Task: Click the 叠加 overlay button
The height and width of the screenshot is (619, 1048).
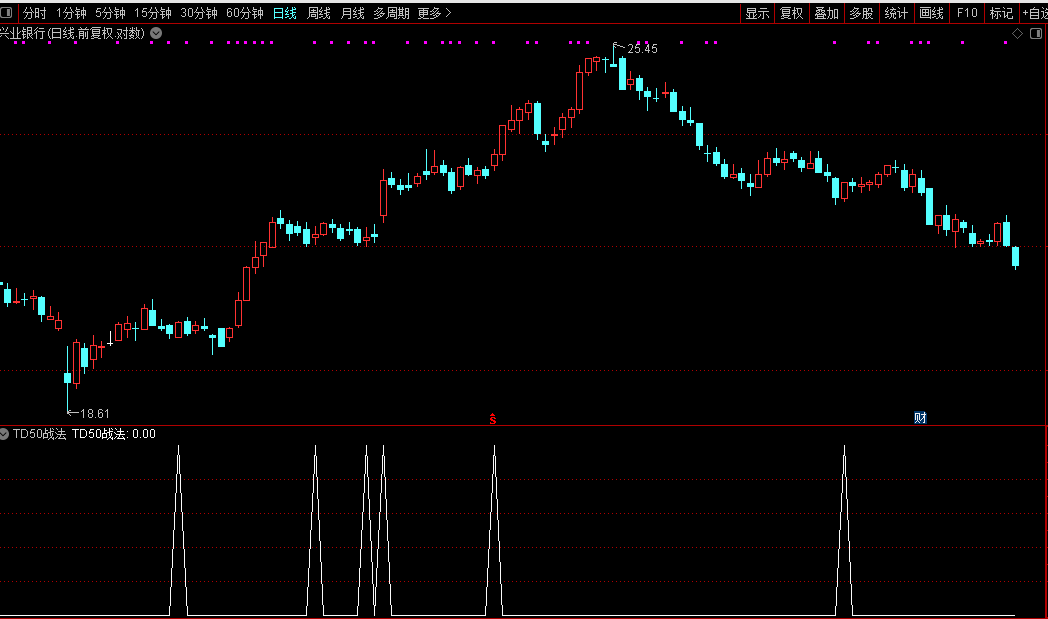Action: click(826, 13)
